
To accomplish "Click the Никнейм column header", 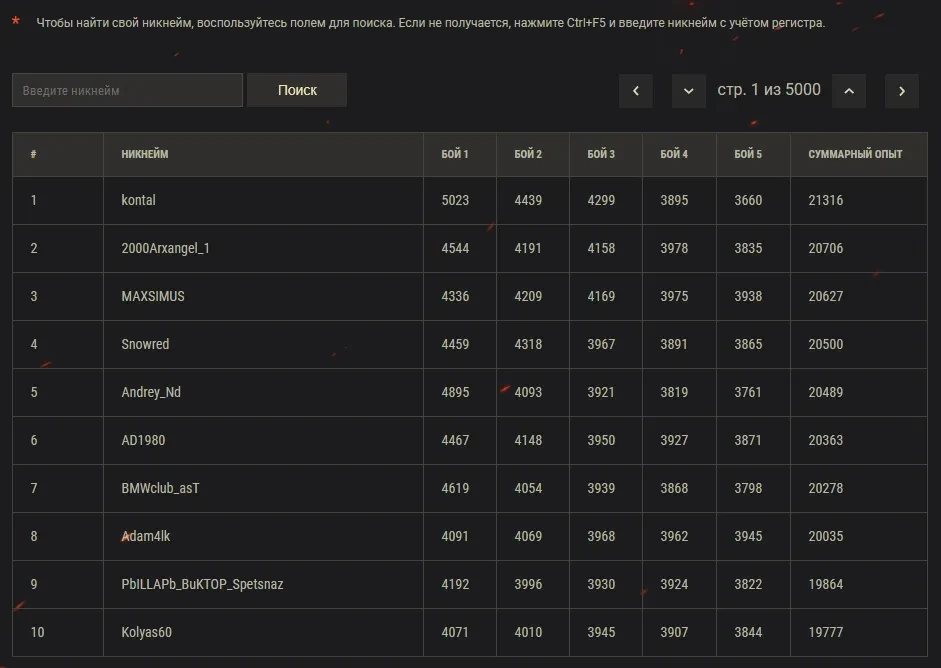I will (x=145, y=154).
